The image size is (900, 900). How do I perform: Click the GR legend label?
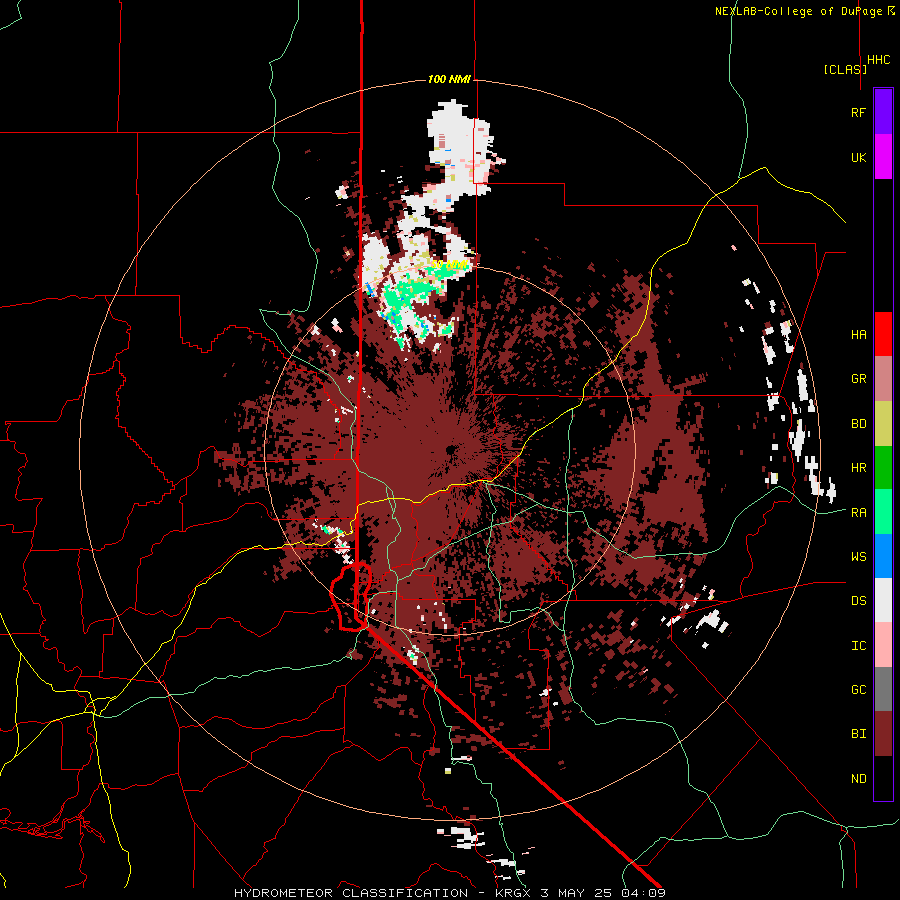(x=858, y=379)
